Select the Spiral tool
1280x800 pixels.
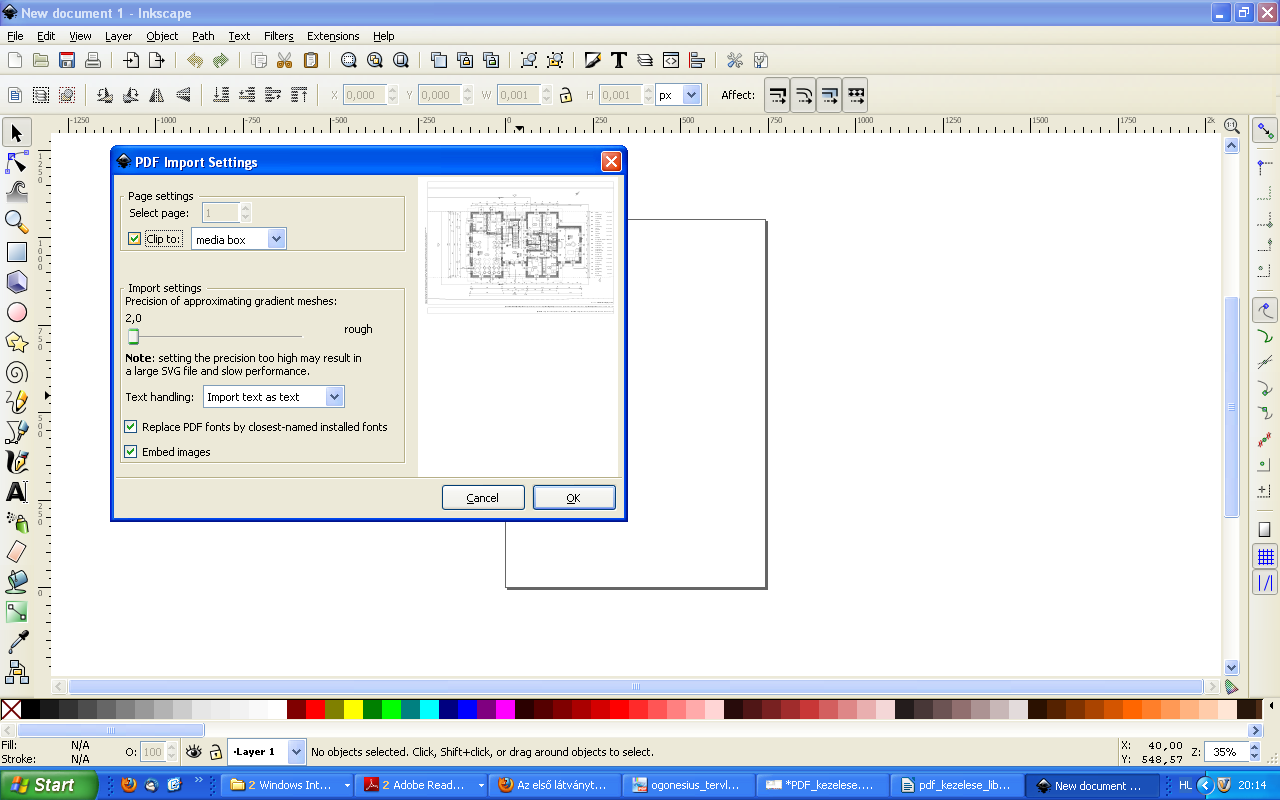[x=16, y=372]
